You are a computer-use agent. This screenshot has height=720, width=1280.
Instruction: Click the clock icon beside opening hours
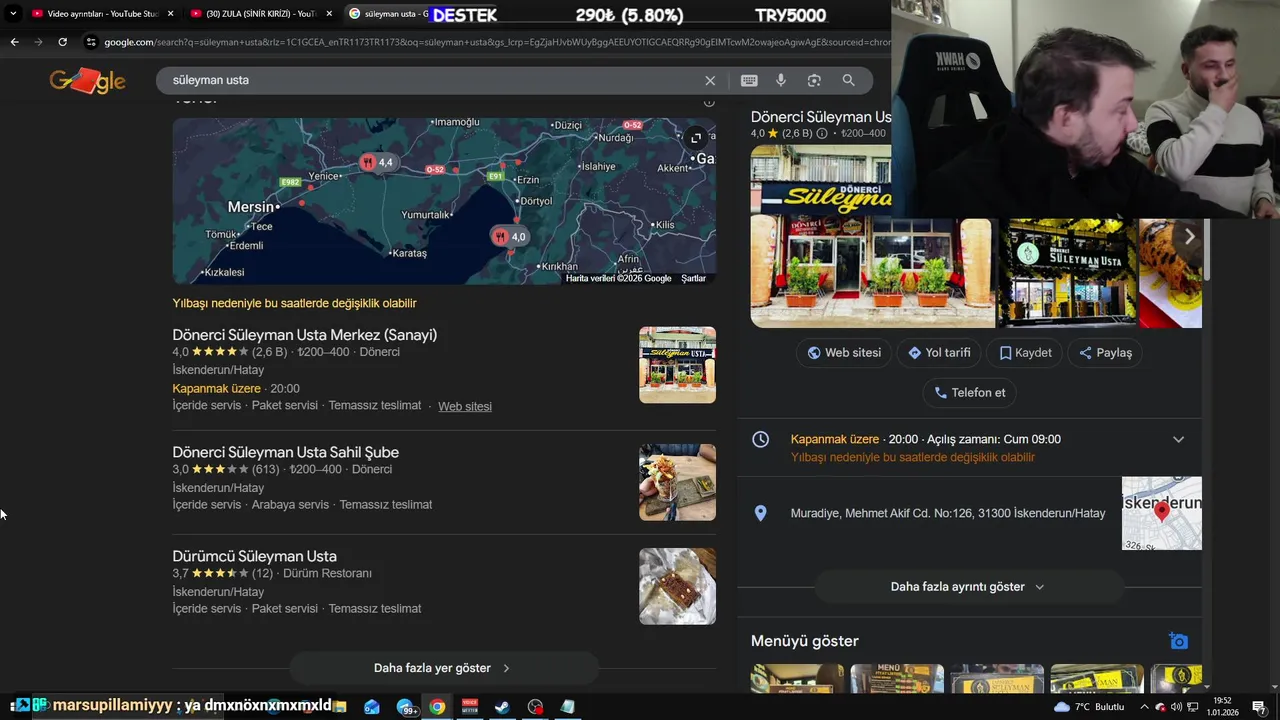click(760, 439)
